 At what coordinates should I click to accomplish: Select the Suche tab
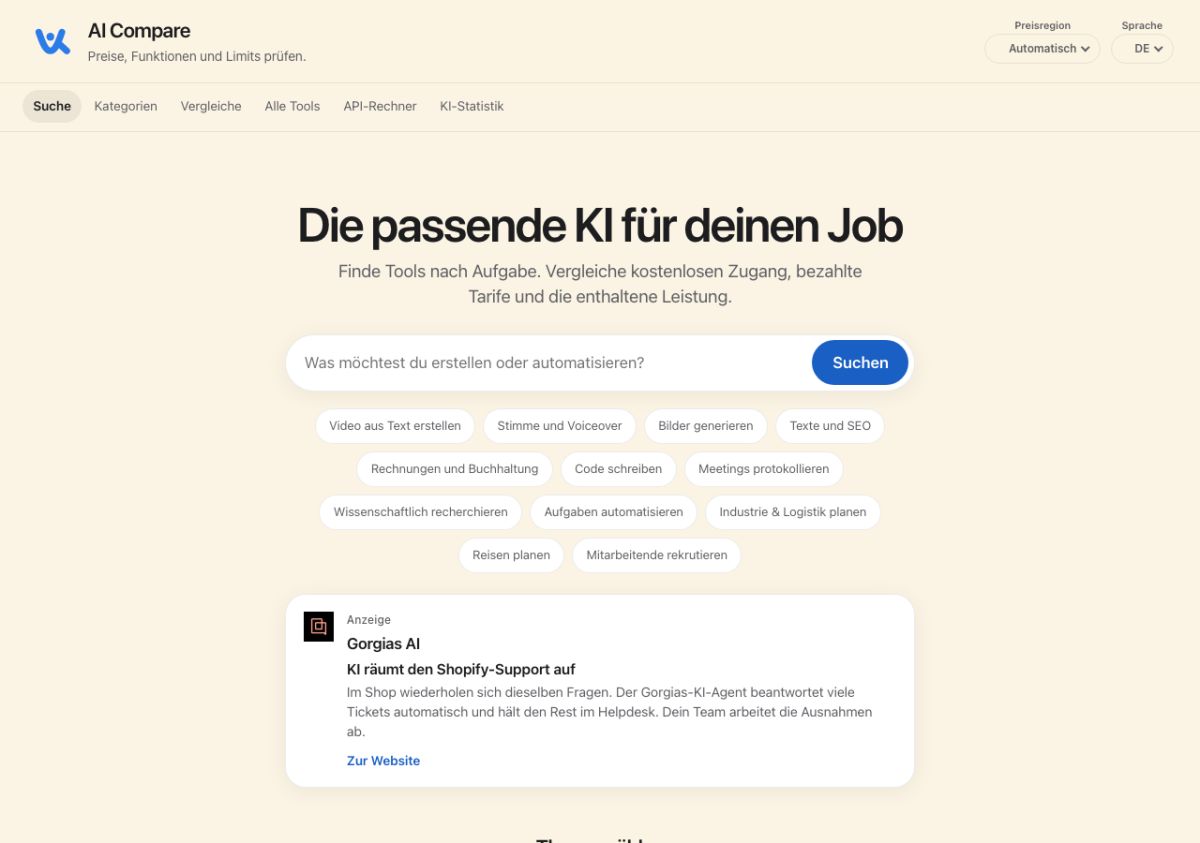click(x=52, y=106)
